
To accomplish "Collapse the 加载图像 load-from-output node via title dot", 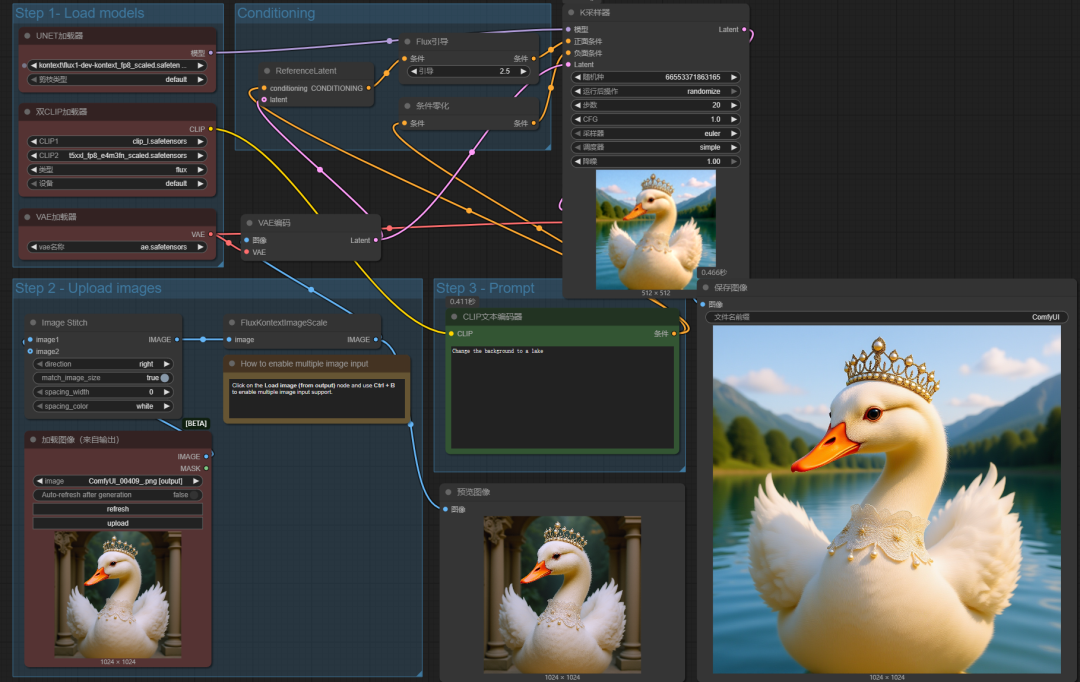I will 33,440.
